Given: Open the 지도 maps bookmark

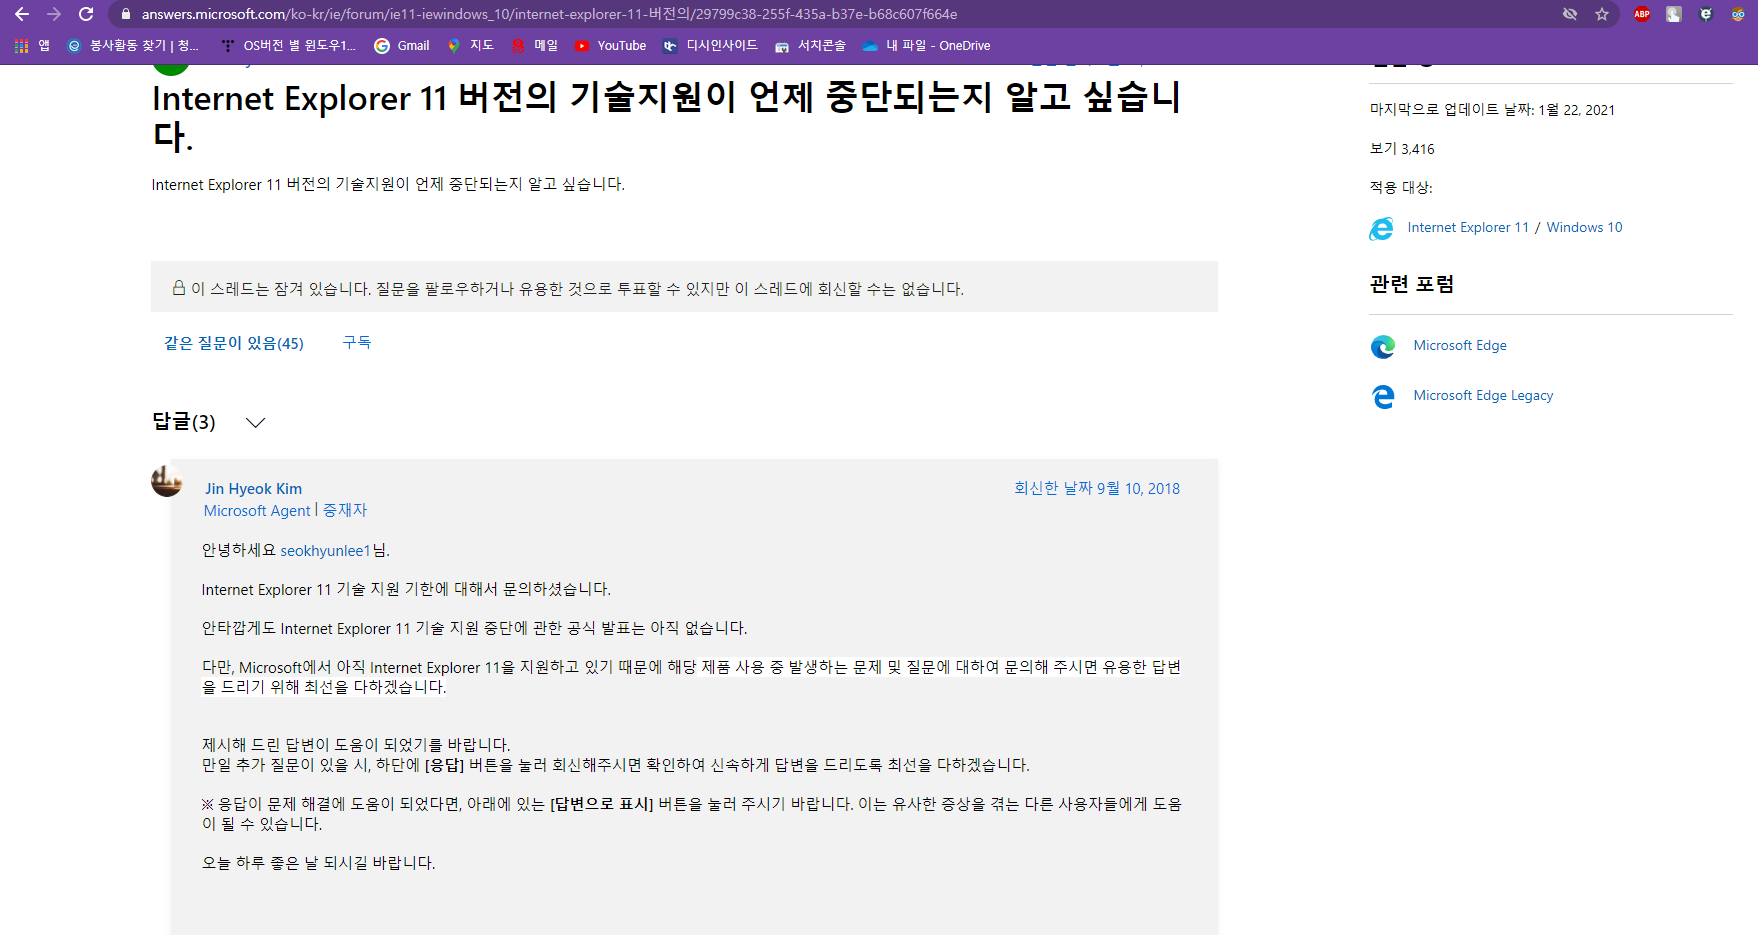Looking at the screenshot, I should (x=470, y=46).
